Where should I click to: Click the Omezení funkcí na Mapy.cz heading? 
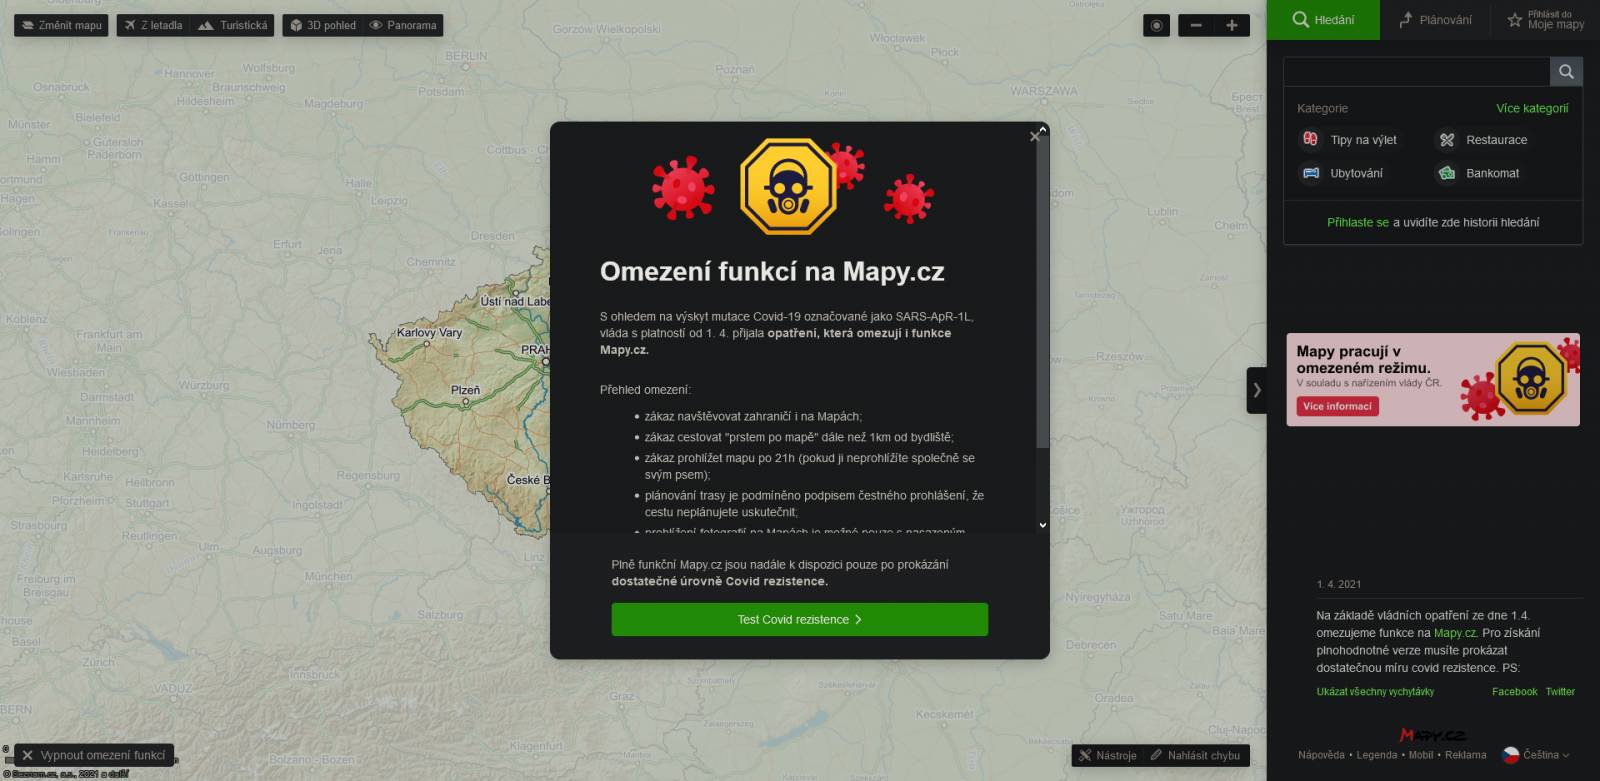[772, 272]
